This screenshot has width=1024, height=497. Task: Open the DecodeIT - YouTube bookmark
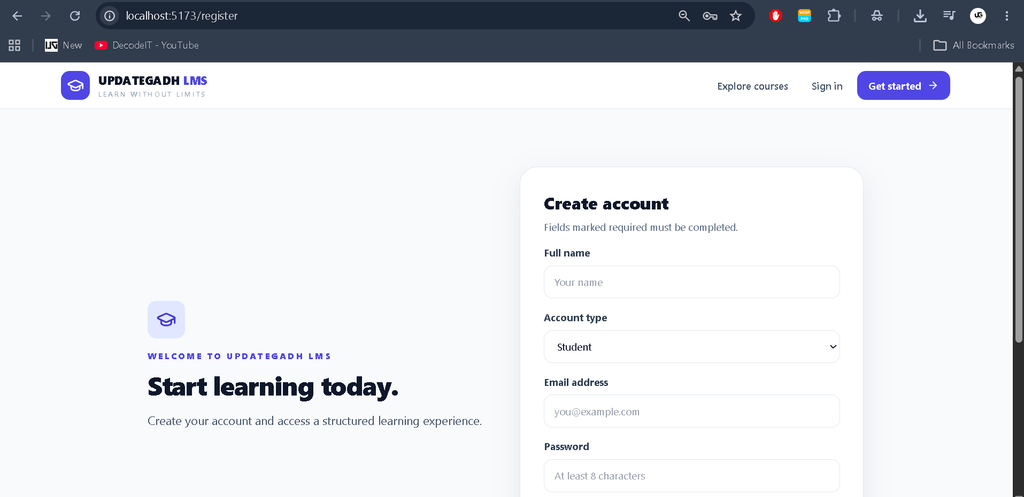(x=147, y=45)
